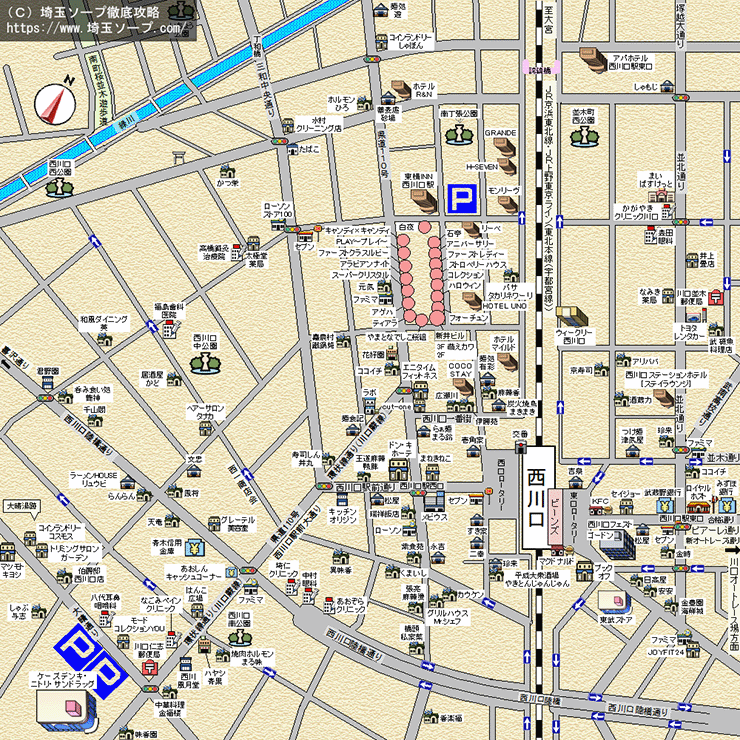Image resolution: width=740 pixels, height=740 pixels.
Task: Click the エニタイムフィットネス label
Action: 420,371
